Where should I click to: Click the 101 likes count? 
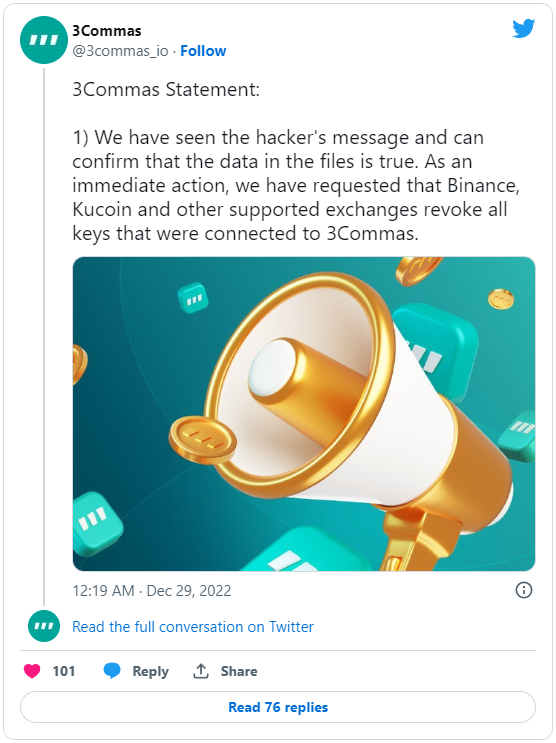[64, 671]
